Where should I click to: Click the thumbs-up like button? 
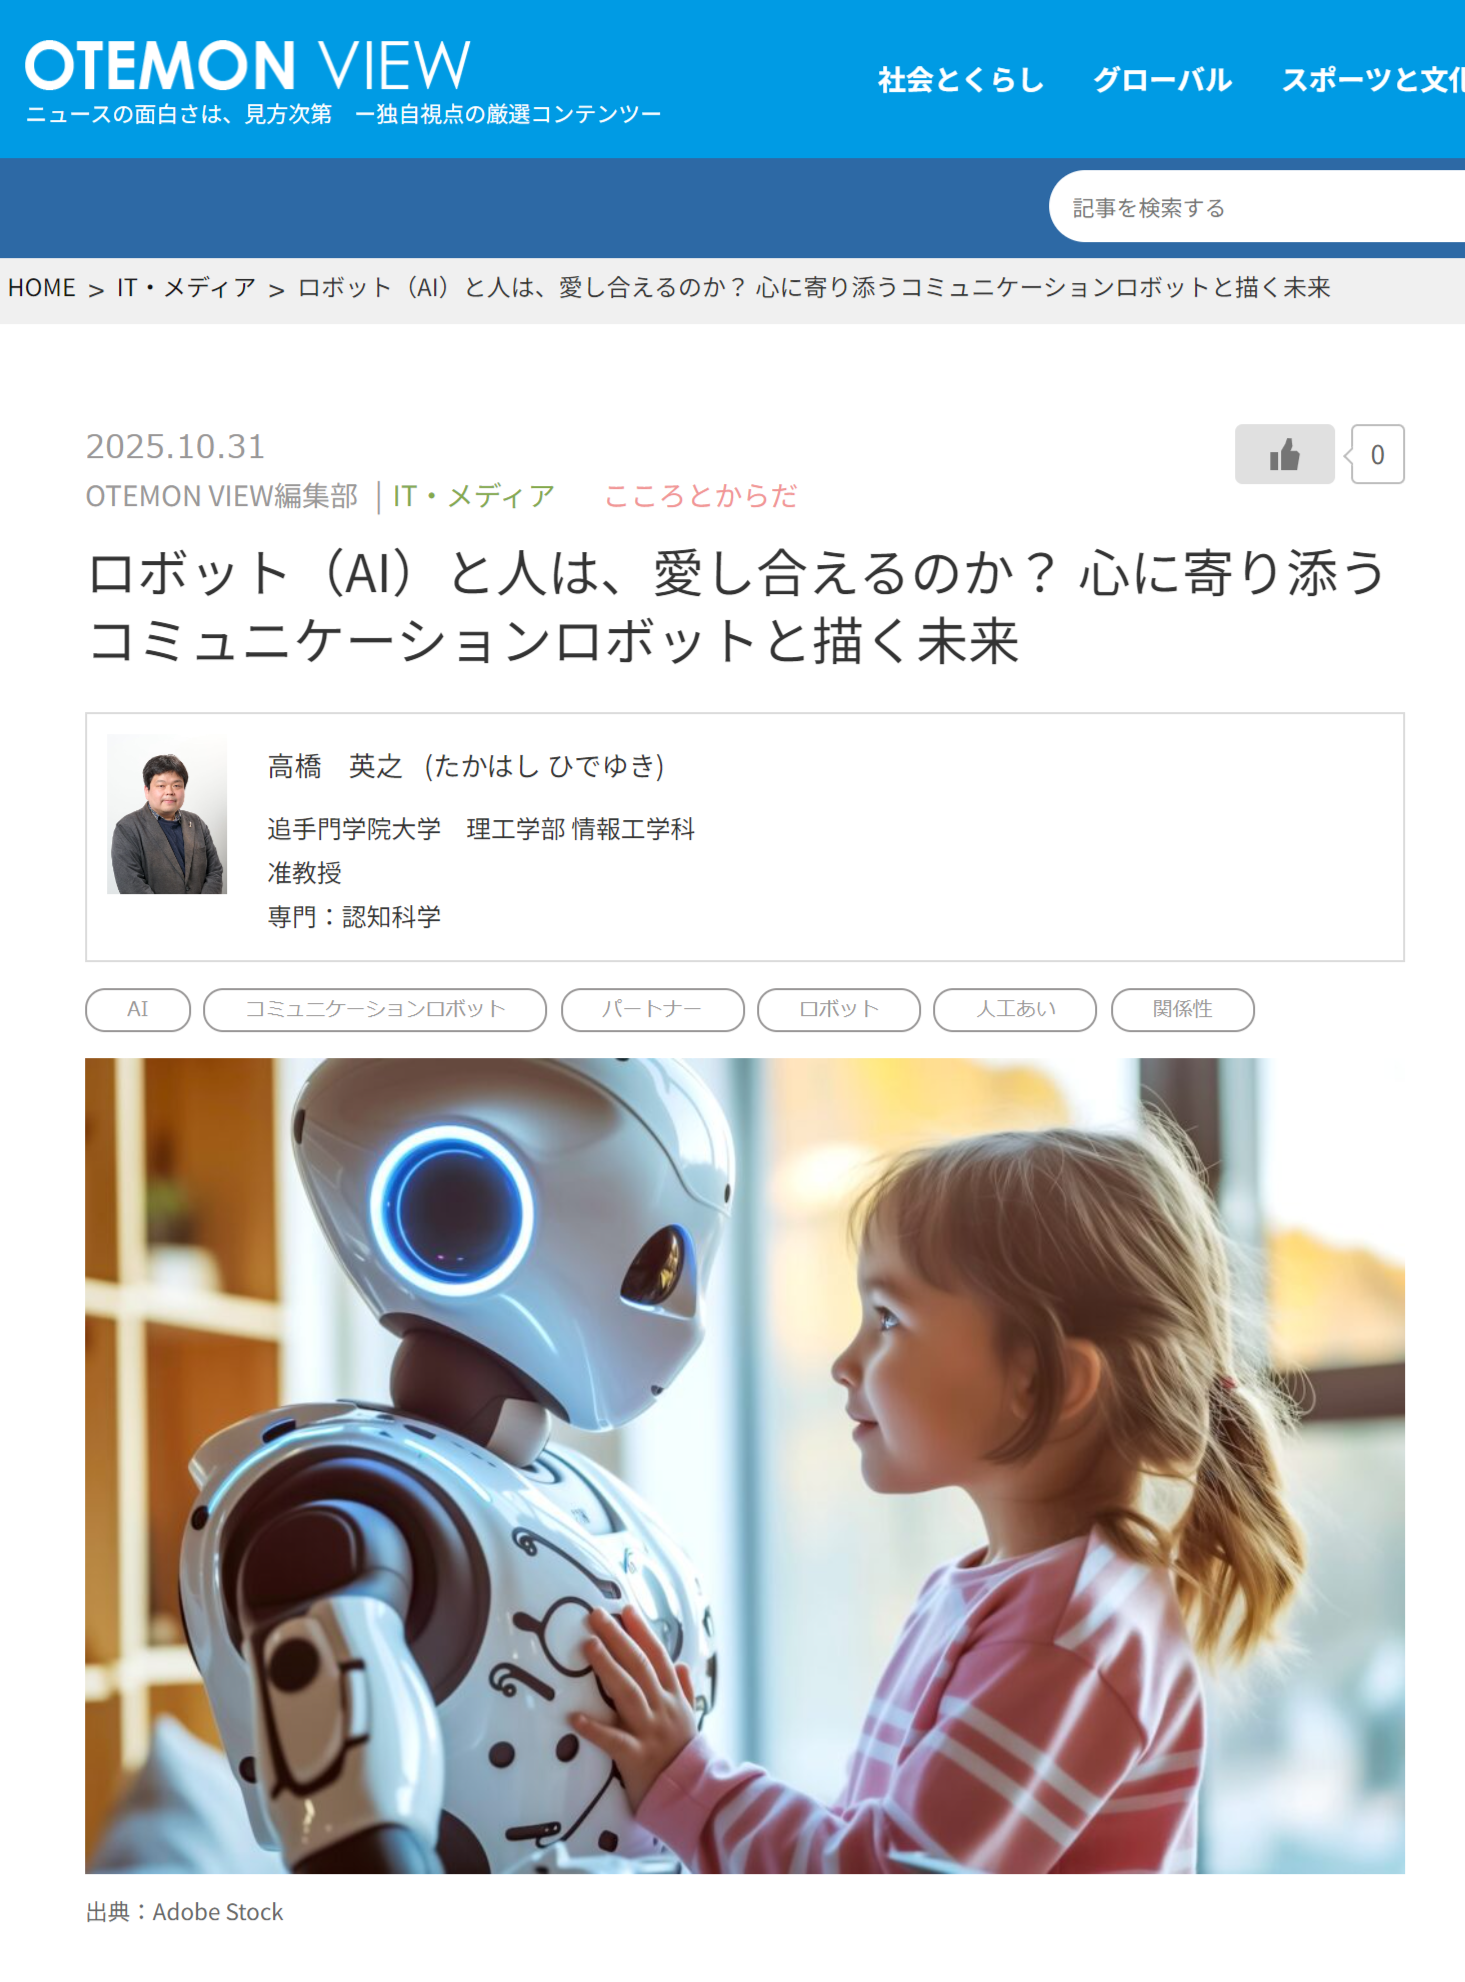1284,454
